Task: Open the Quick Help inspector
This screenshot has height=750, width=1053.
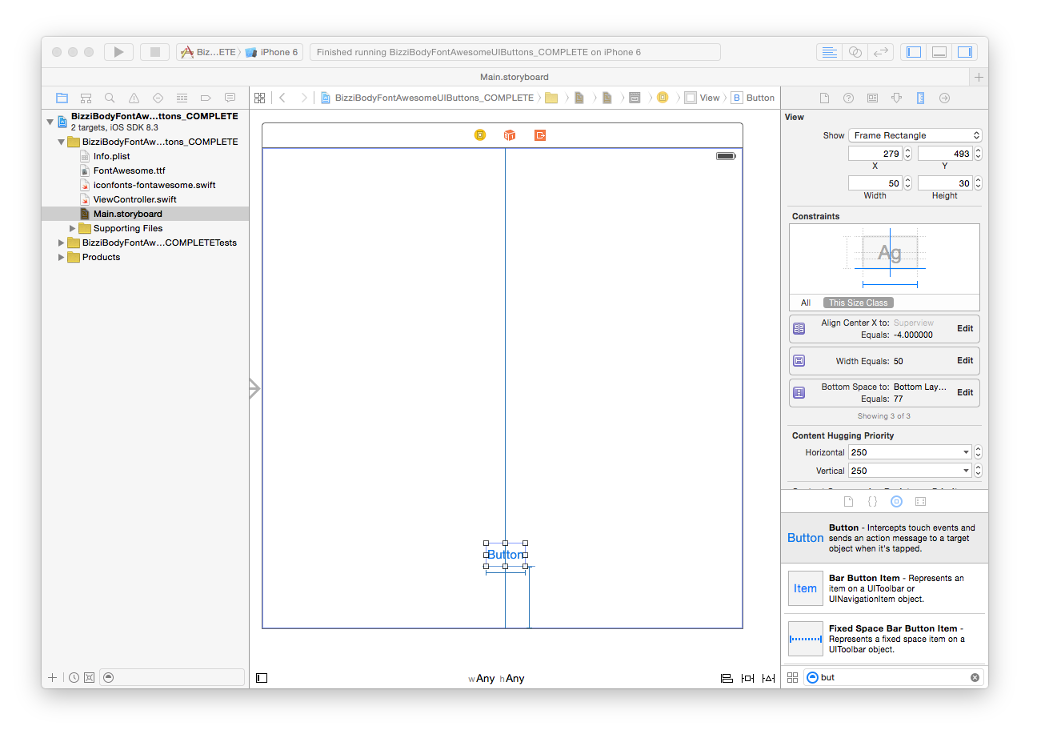Action: [848, 97]
